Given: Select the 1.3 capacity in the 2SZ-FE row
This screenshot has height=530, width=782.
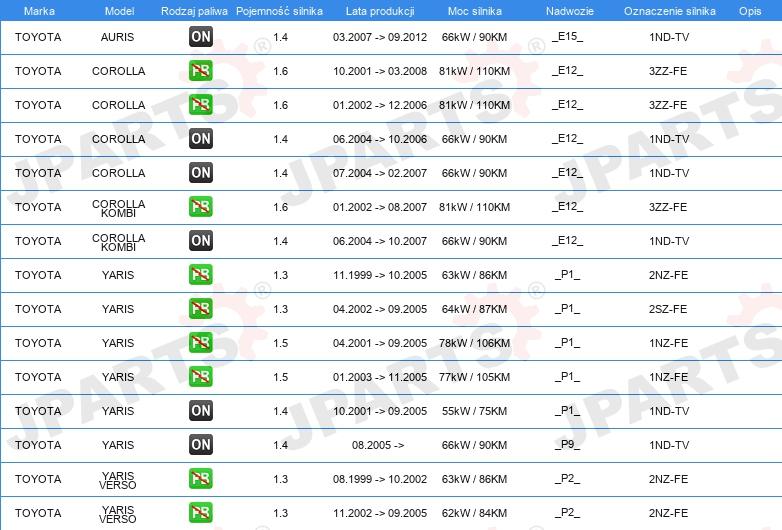Looking at the screenshot, I should (x=280, y=309).
